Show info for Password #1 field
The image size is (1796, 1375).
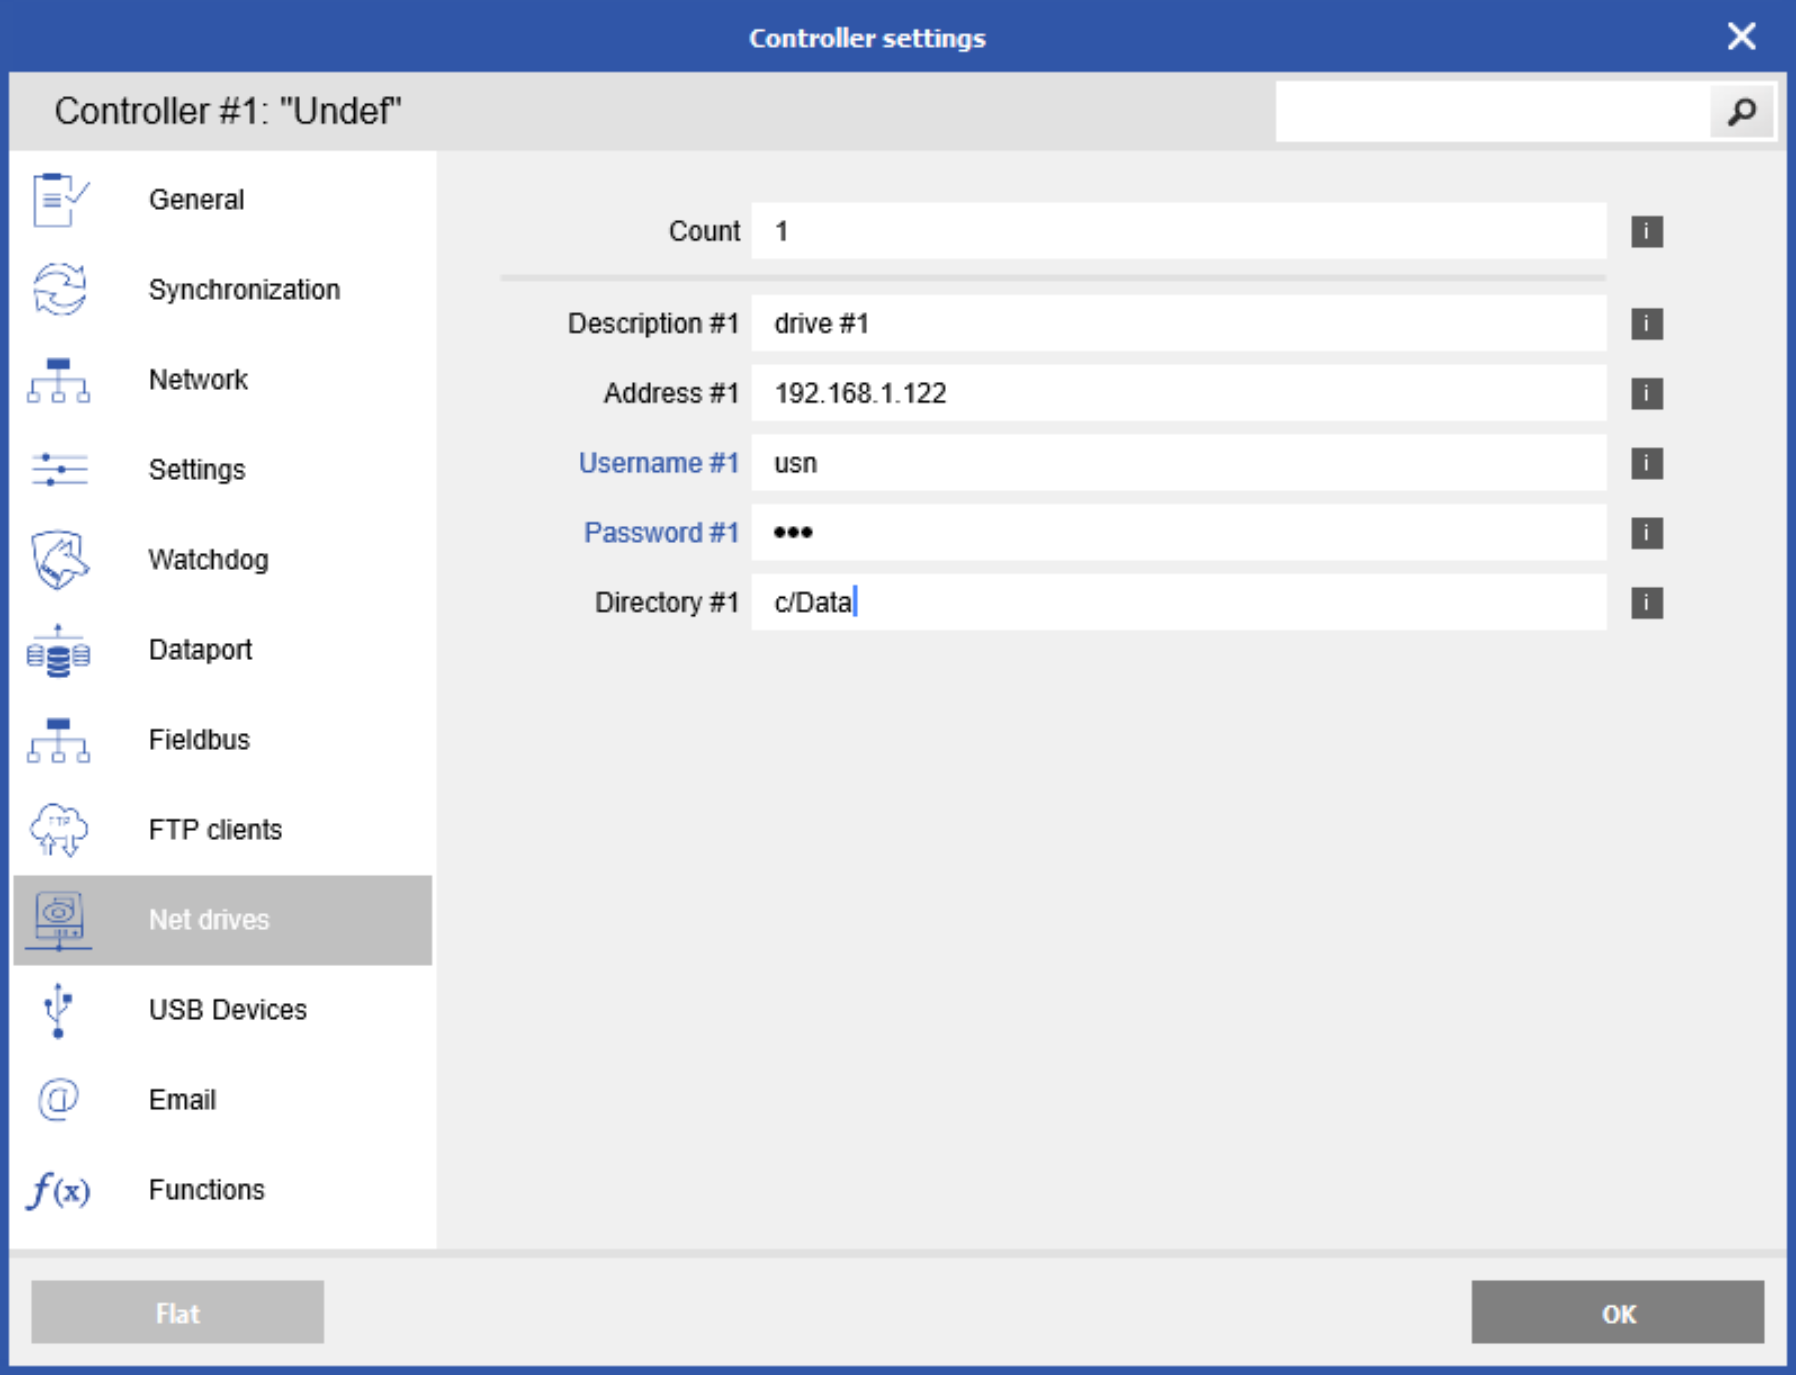[x=1645, y=533]
